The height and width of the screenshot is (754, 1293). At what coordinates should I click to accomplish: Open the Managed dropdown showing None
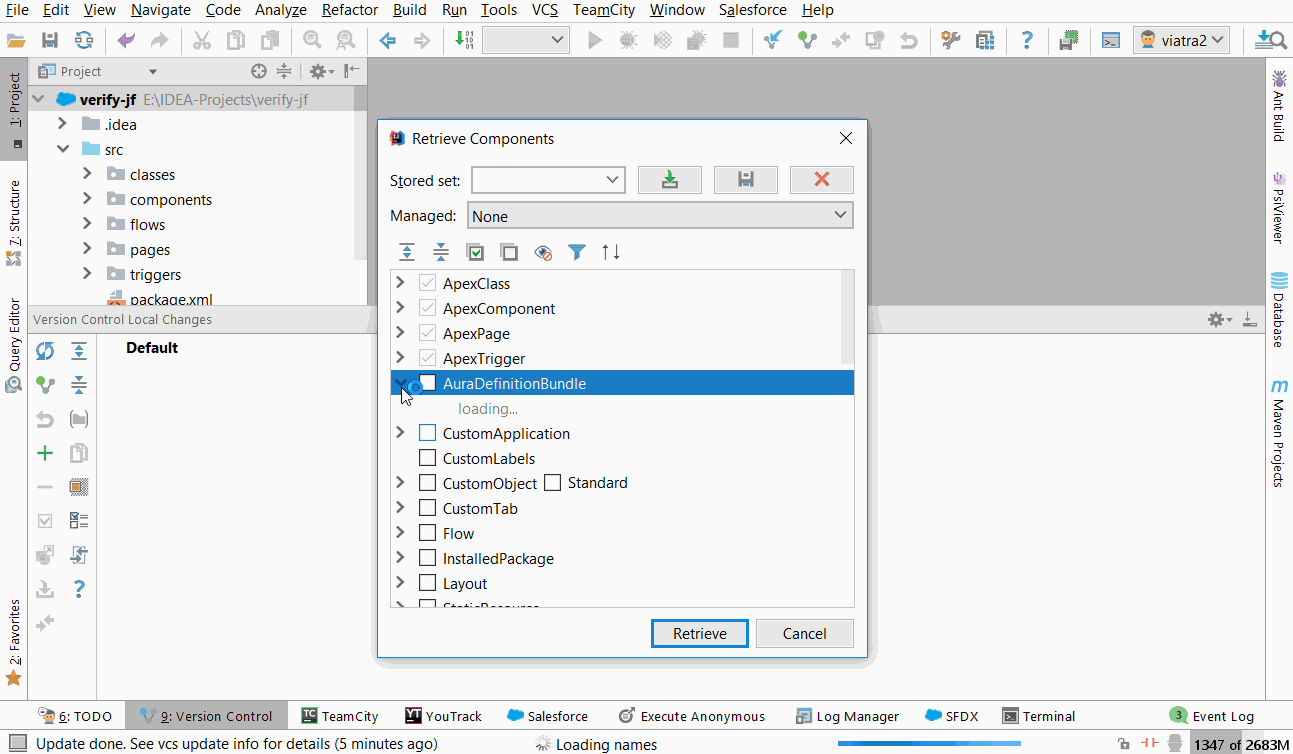click(660, 216)
